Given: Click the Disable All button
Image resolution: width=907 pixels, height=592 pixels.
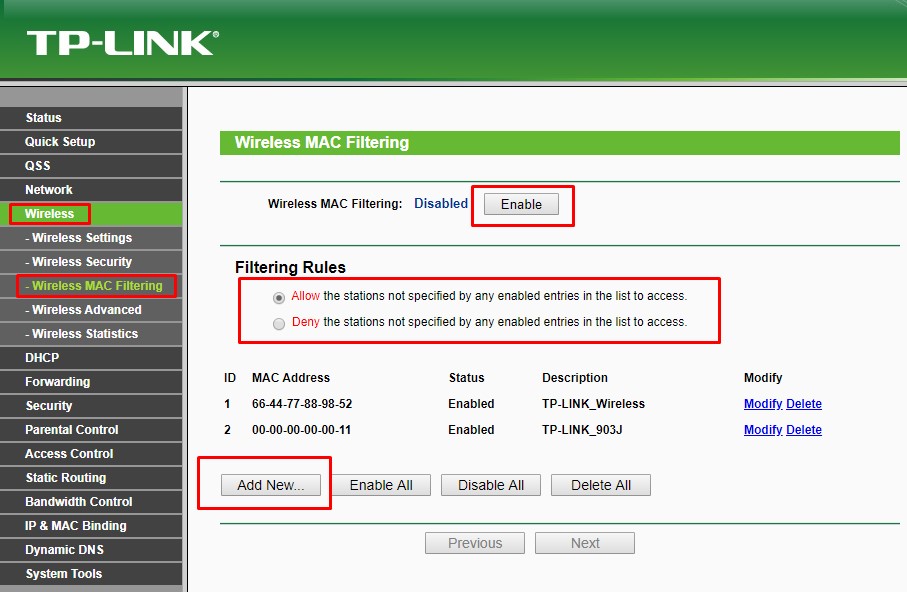Looking at the screenshot, I should click(x=491, y=485).
